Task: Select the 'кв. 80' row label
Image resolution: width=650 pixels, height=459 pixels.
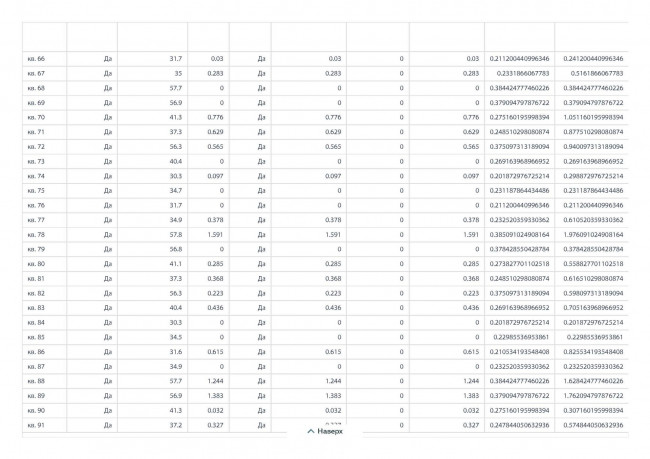Action: (x=36, y=264)
